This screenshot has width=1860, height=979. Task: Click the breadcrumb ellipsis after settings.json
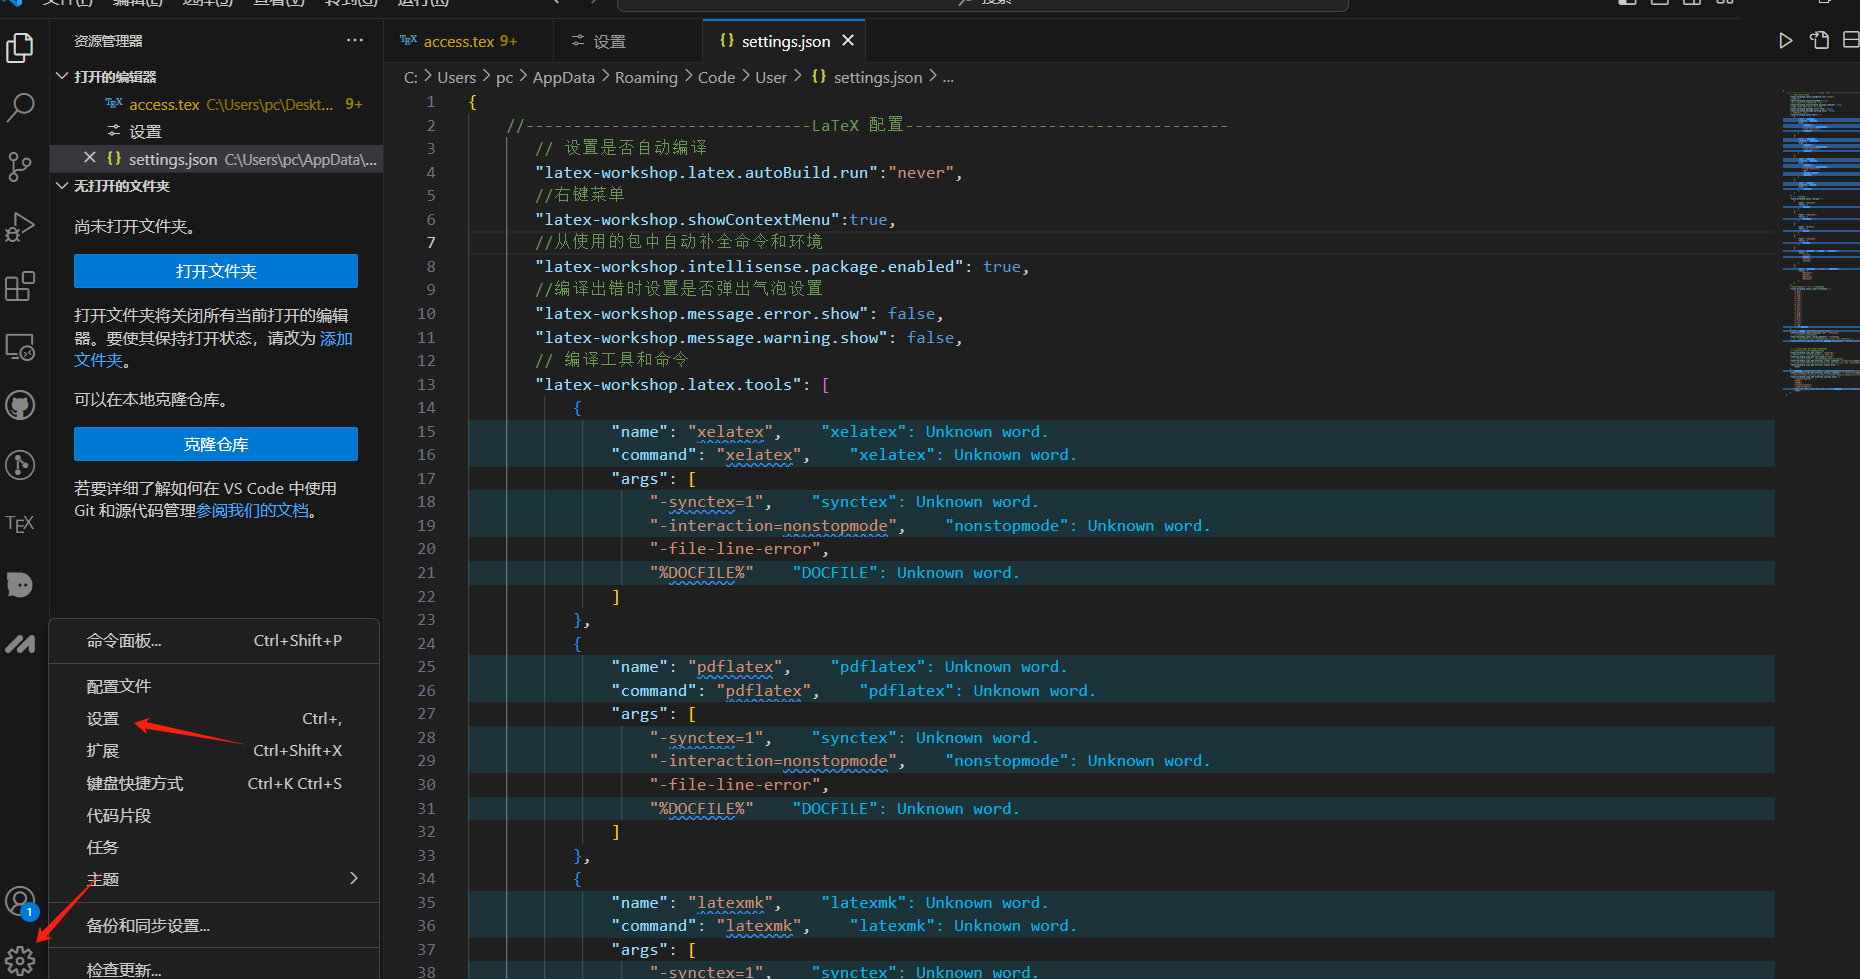(x=948, y=77)
